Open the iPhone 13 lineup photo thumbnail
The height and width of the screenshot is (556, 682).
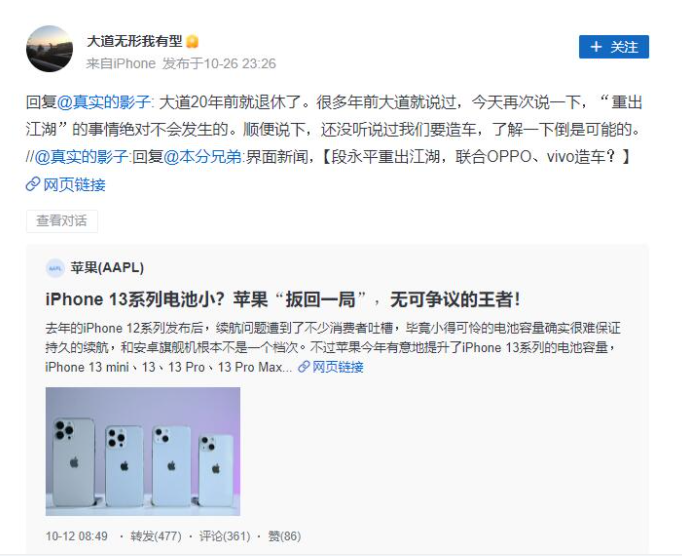pos(143,451)
